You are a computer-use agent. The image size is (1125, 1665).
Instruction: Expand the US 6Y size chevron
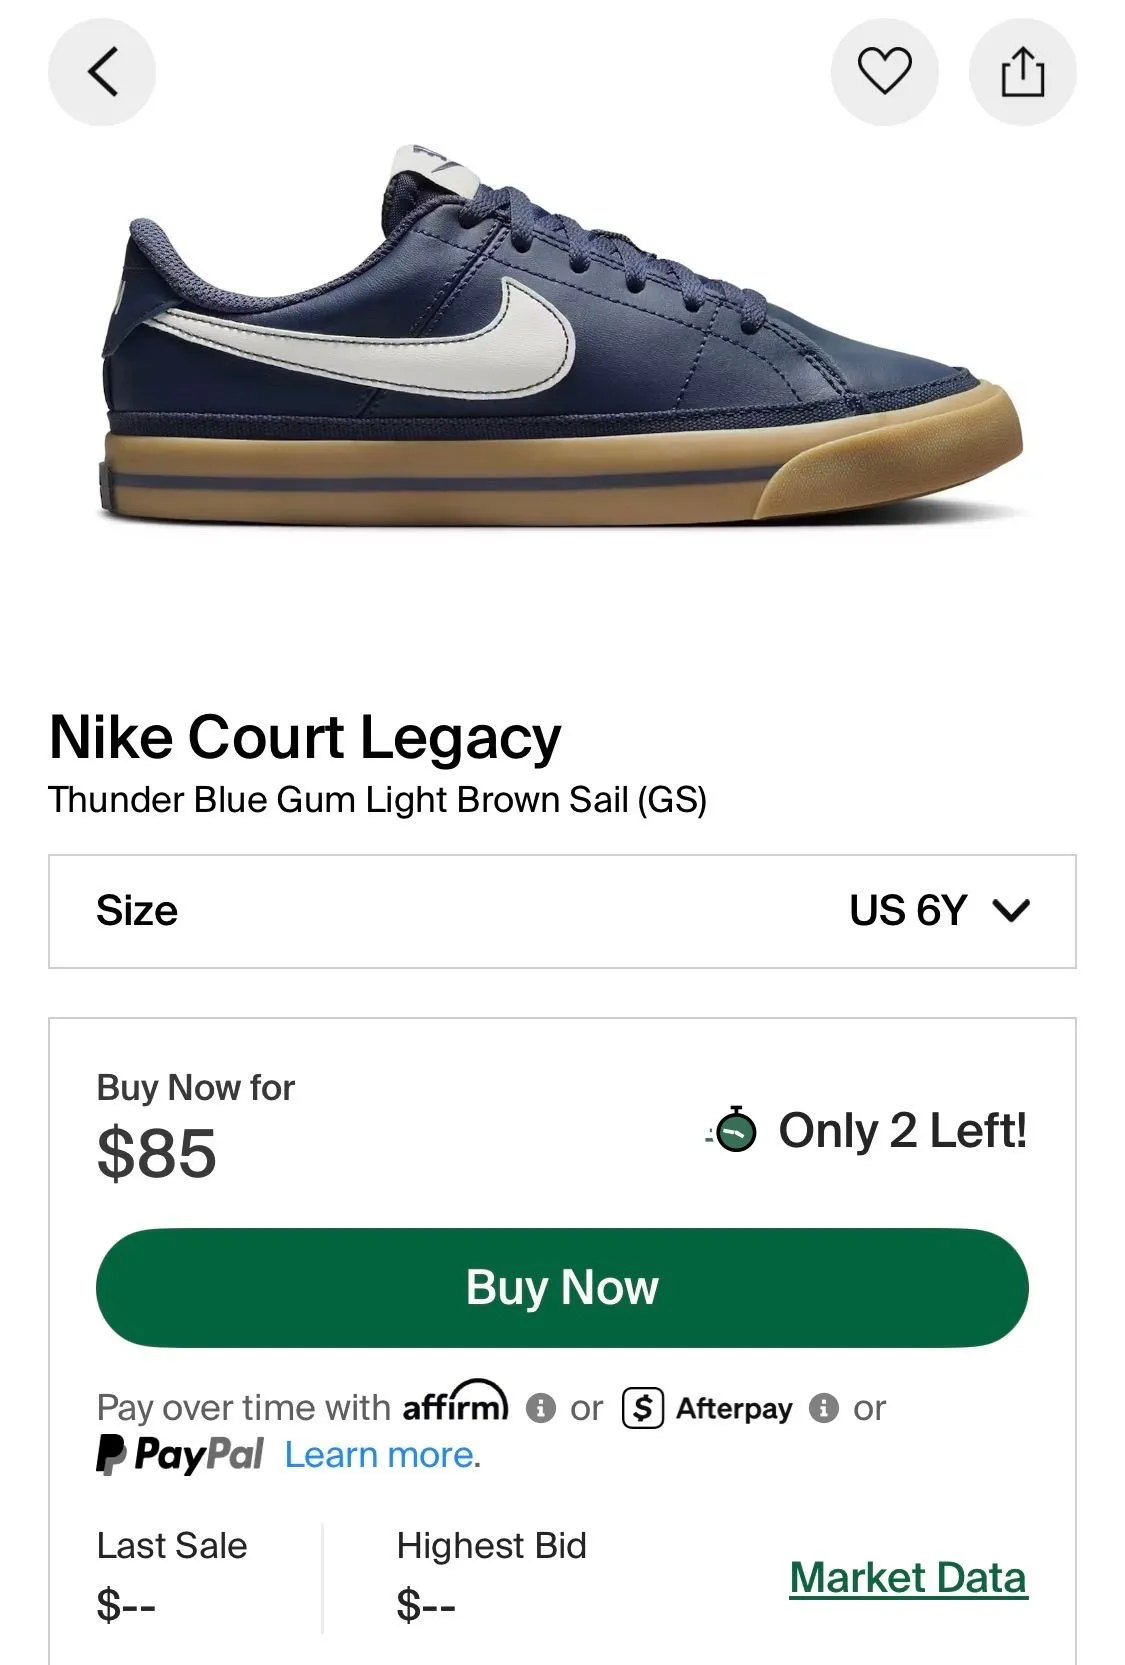(1011, 910)
